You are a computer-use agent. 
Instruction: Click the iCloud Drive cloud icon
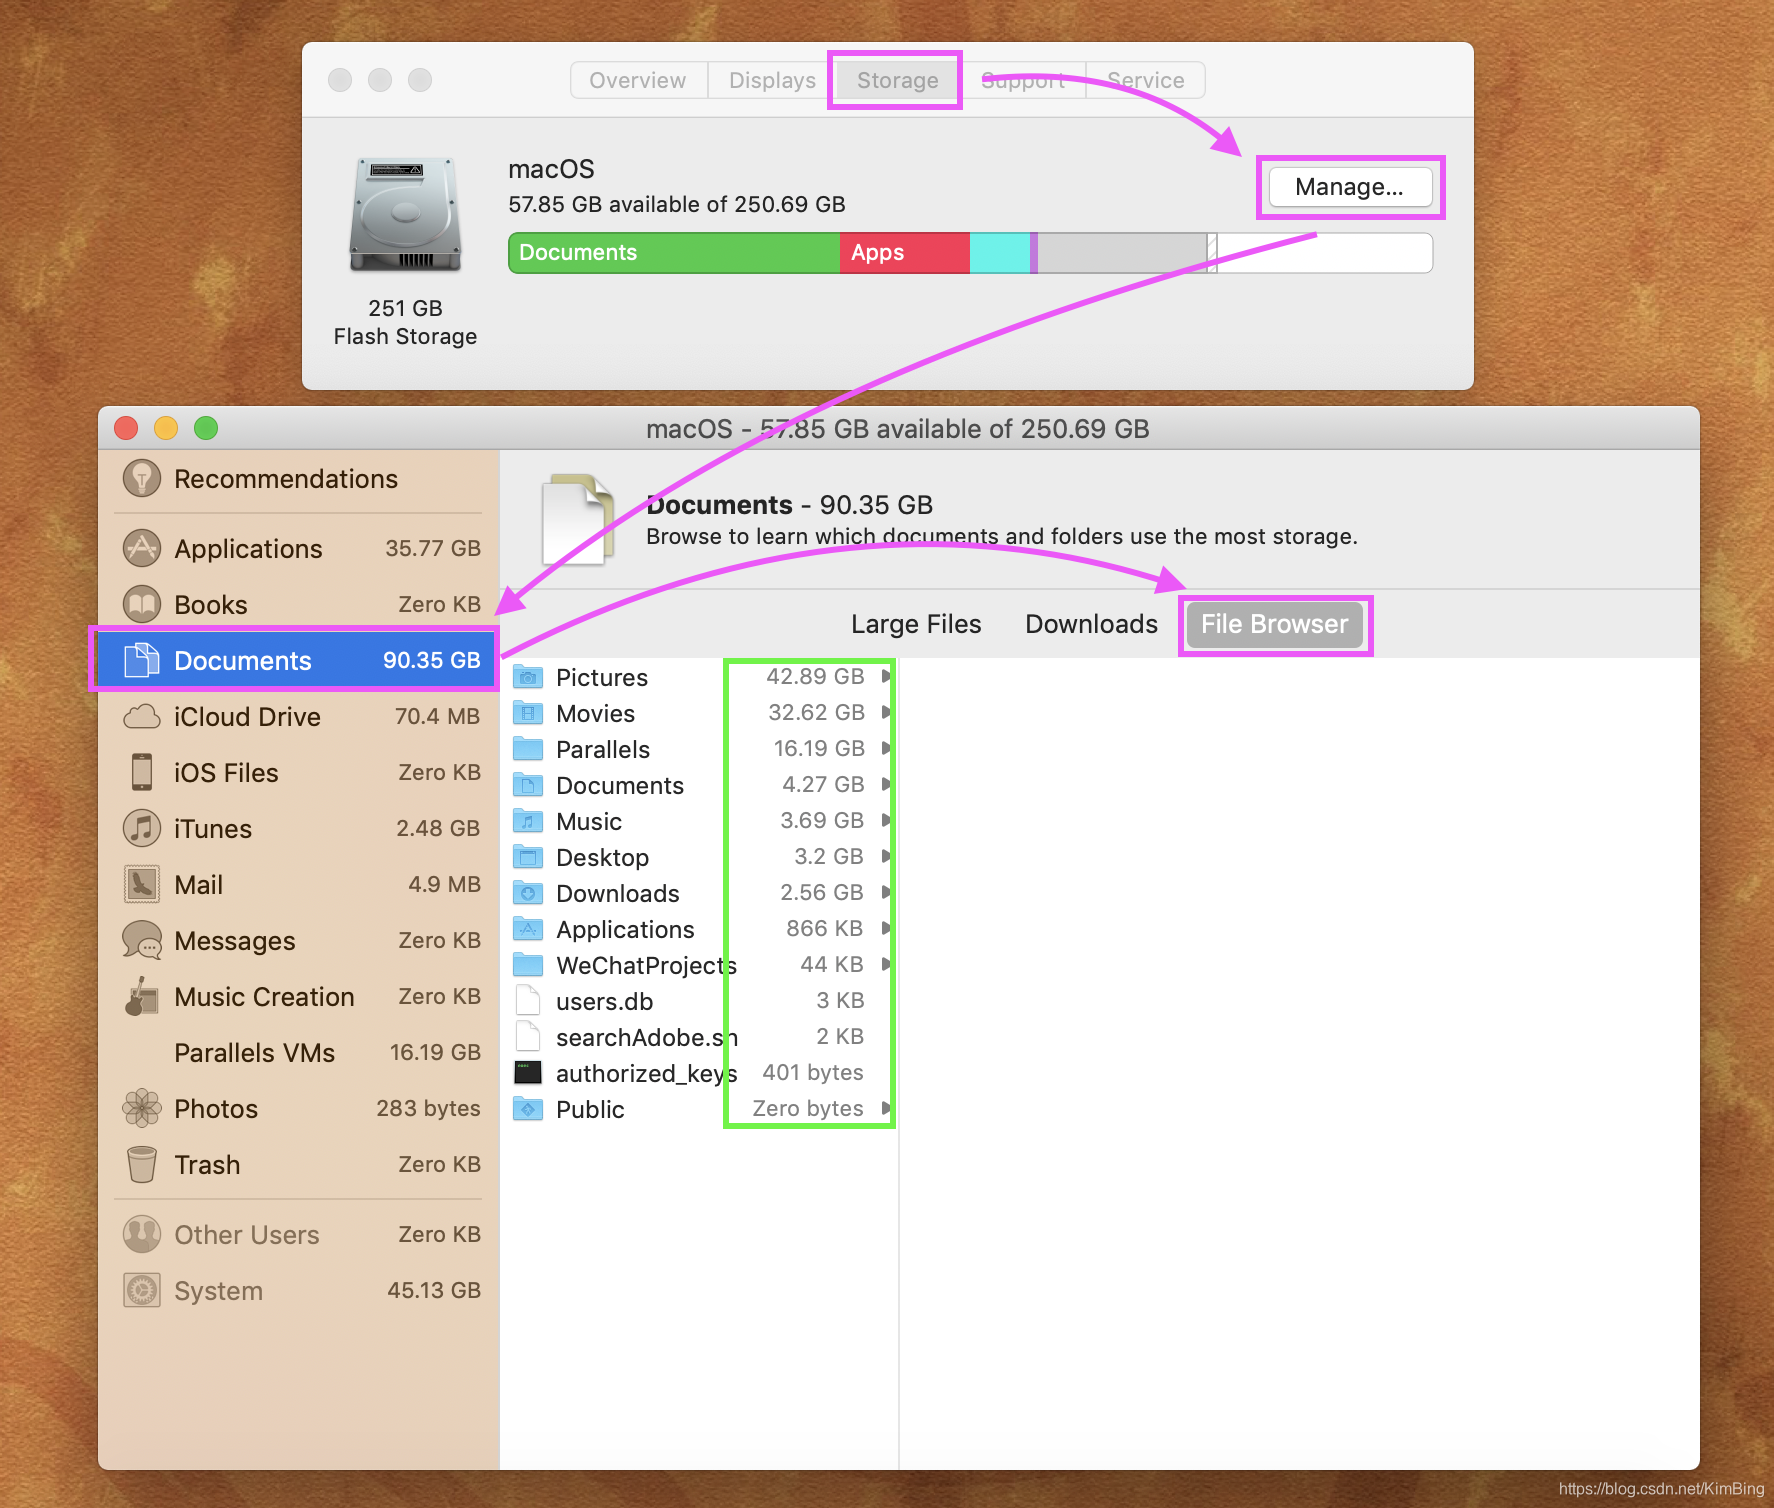pos(142,716)
